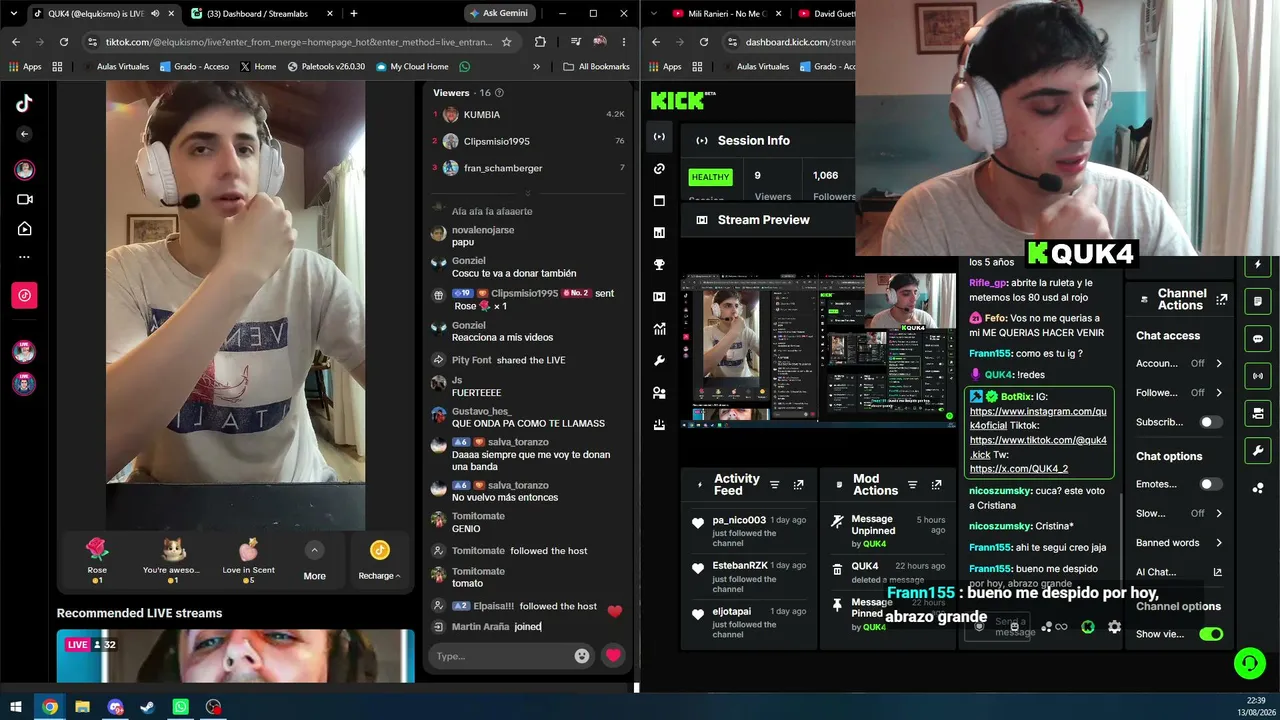Open the Chrome extensions puzzle icon
This screenshot has width=1280, height=720.
click(540, 42)
